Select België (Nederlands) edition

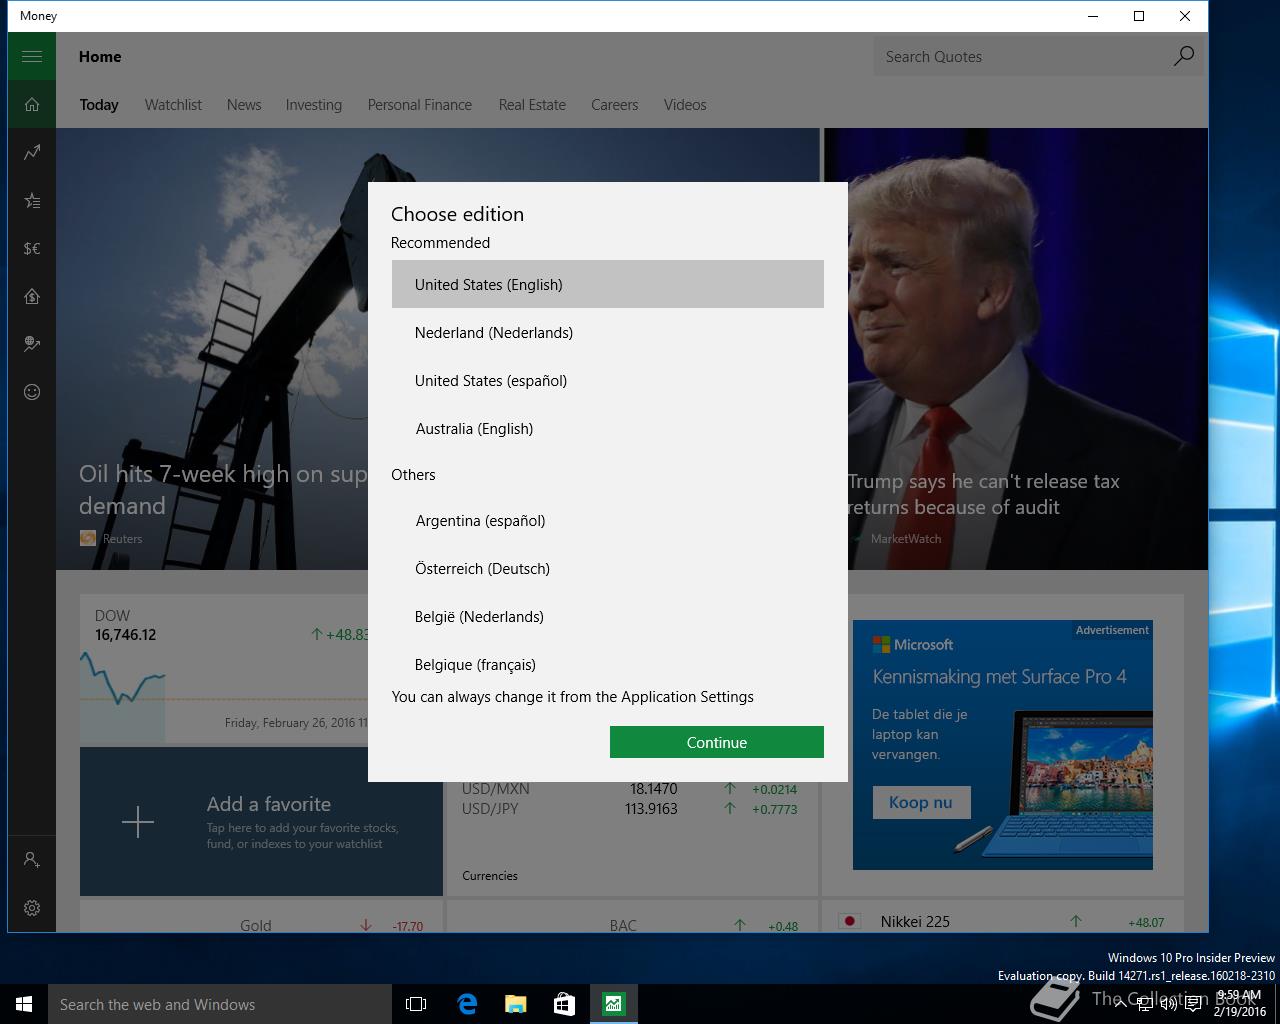(x=608, y=616)
